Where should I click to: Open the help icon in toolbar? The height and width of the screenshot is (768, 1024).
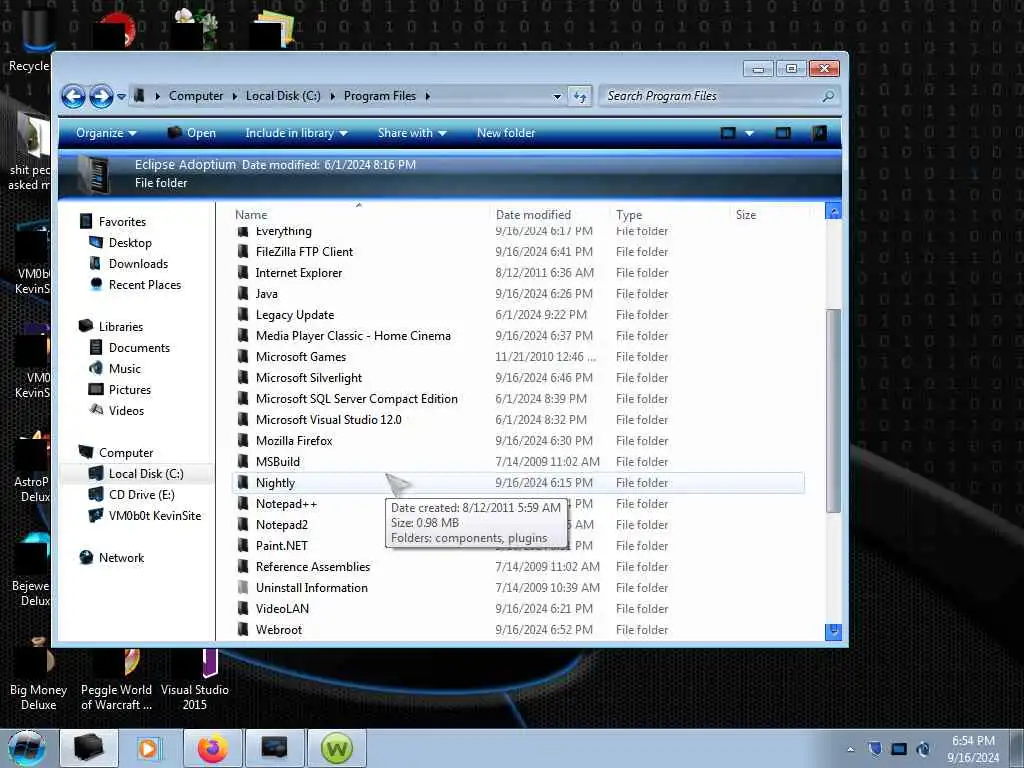(x=819, y=133)
